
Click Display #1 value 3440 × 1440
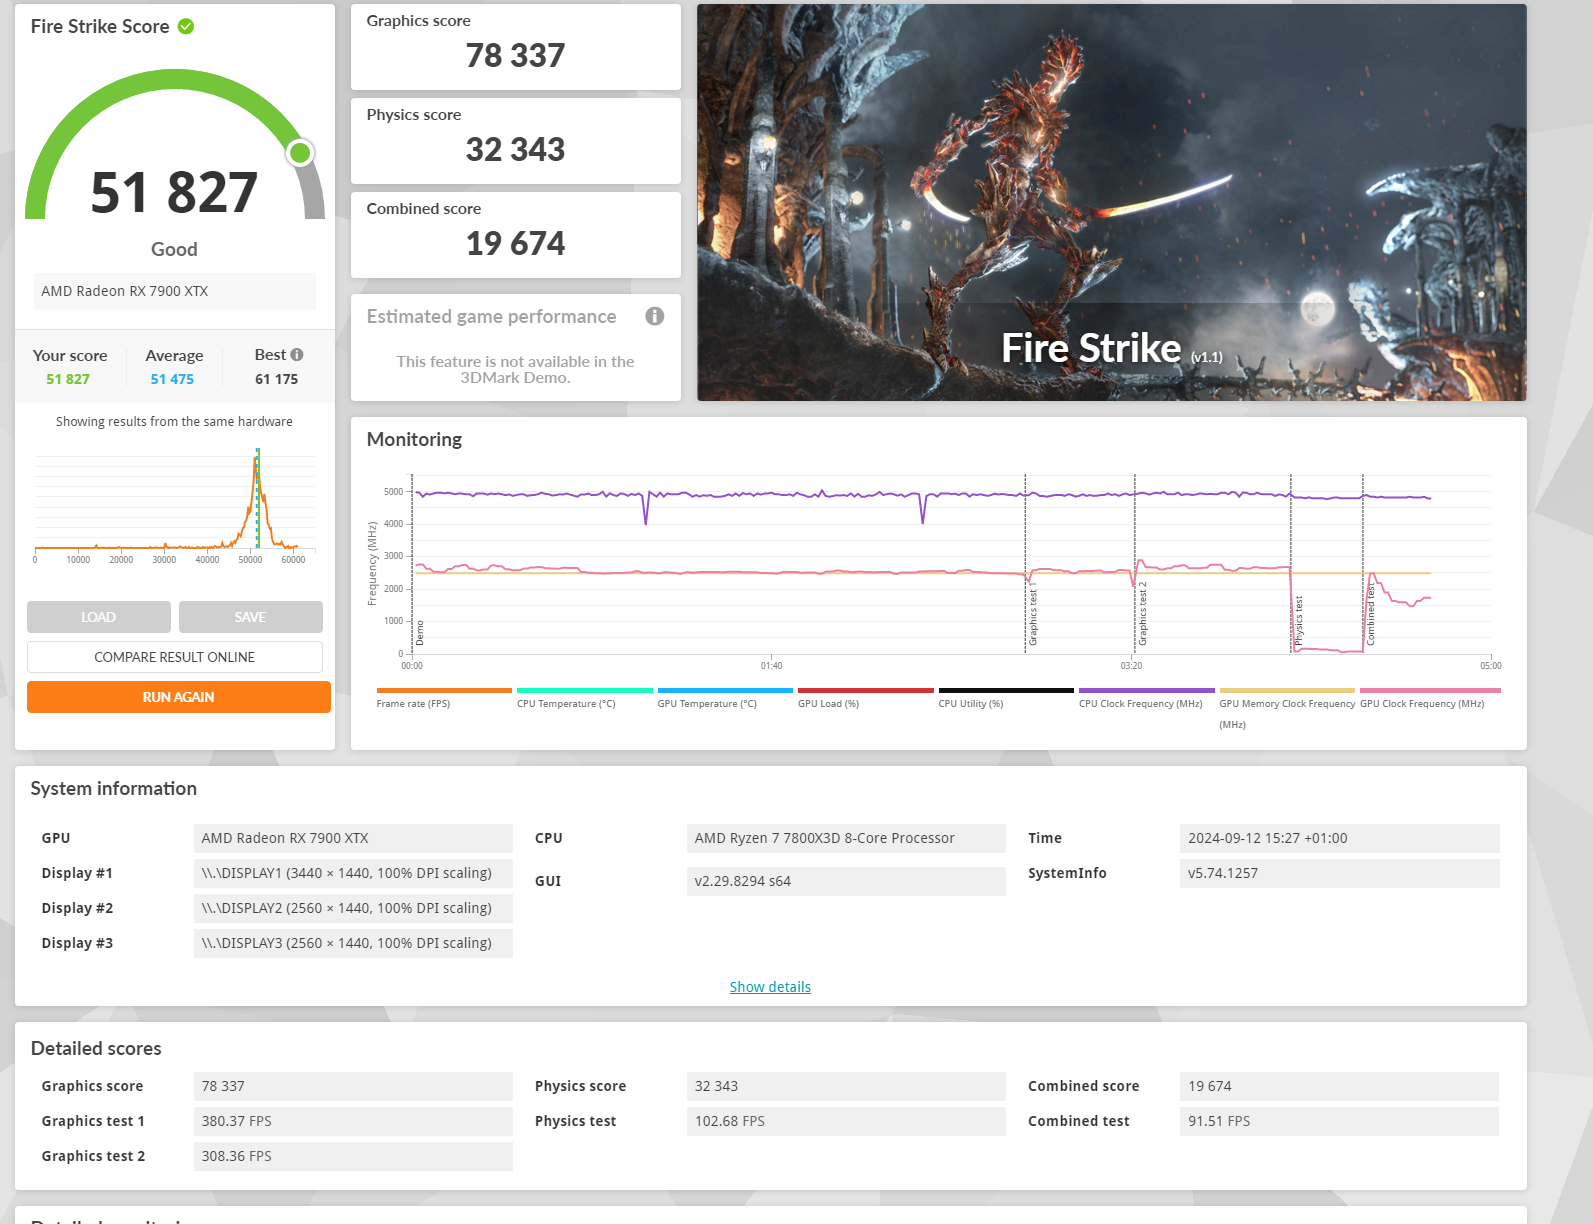tap(353, 873)
